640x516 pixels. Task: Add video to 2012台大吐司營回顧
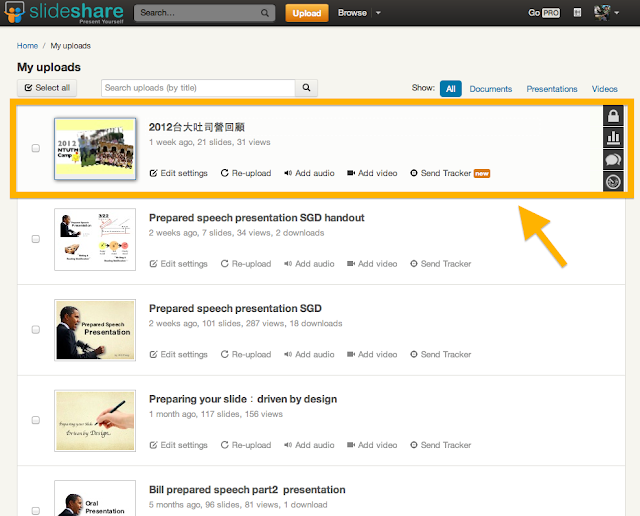[372, 173]
